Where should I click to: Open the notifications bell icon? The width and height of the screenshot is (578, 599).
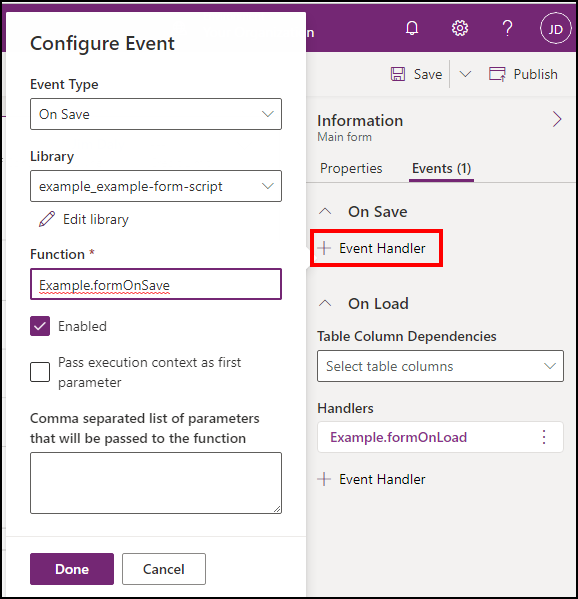pos(412,28)
